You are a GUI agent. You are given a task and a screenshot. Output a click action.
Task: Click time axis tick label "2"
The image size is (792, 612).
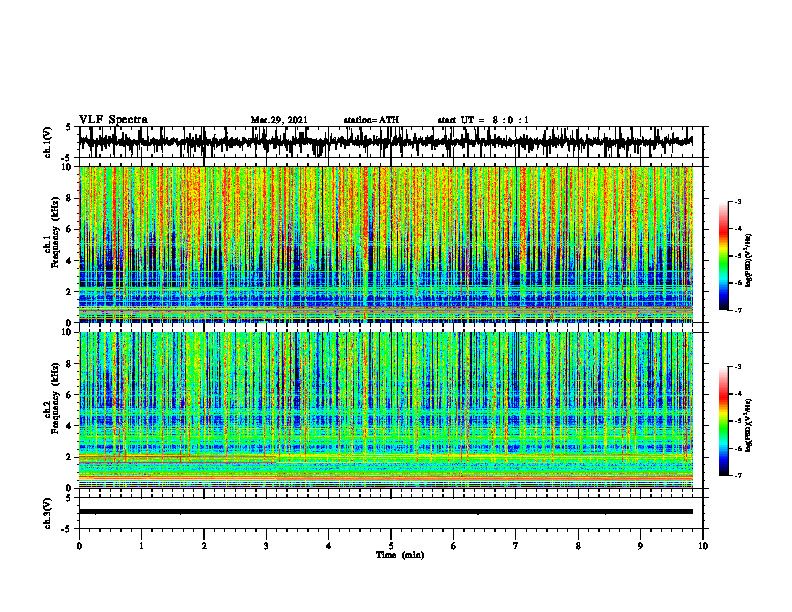pyautogui.click(x=204, y=546)
